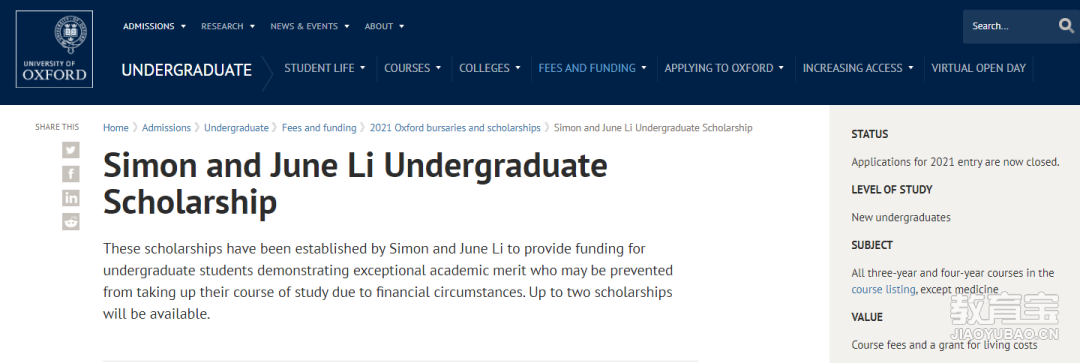The height and width of the screenshot is (363, 1080).
Task: Click the search magnifier icon
Action: click(x=1066, y=26)
